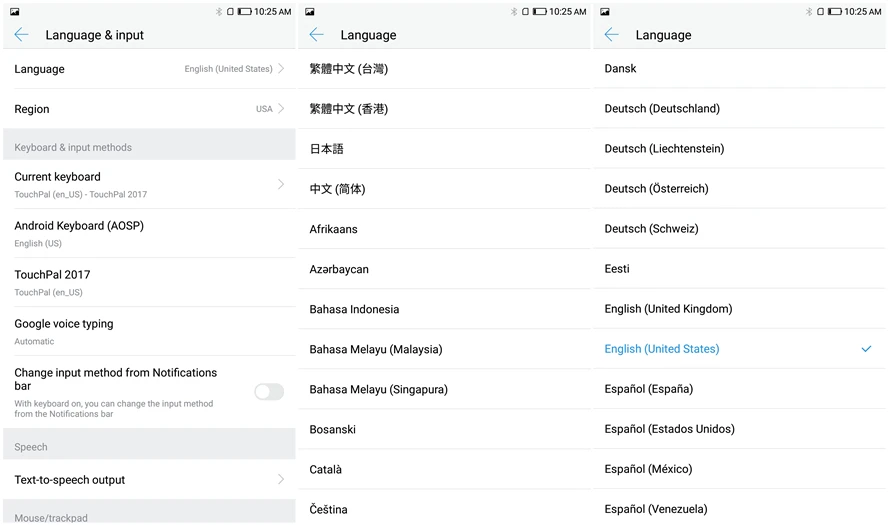The image size is (888, 525).
Task: Open Text-to-speech output chevron
Action: tap(281, 479)
